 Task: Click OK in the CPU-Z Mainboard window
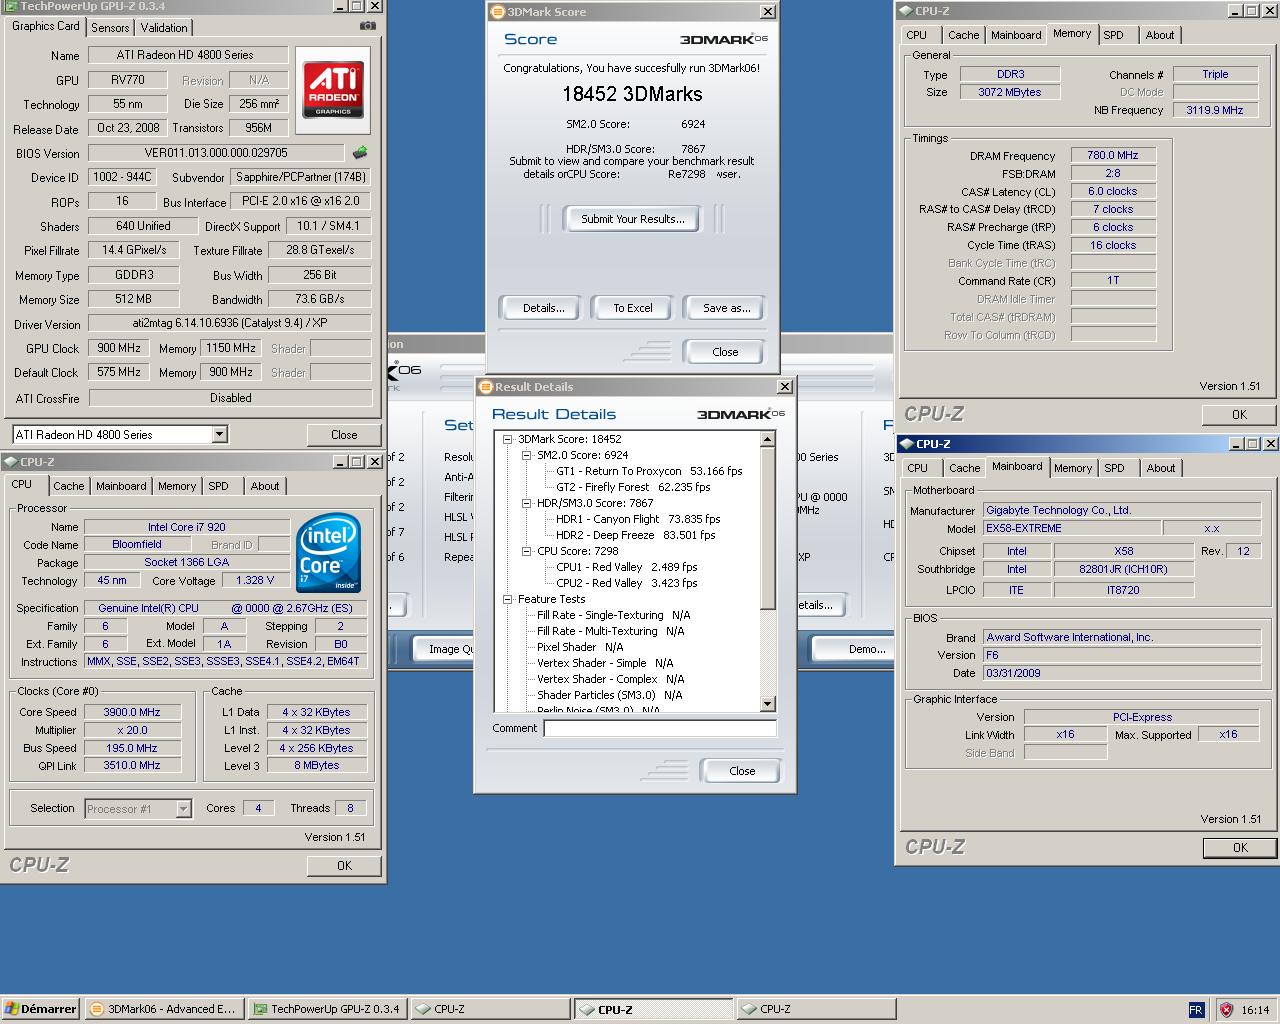pyautogui.click(x=1240, y=847)
